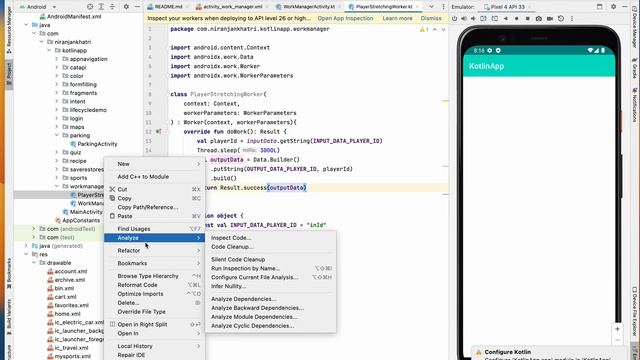
Task: Expand the com (androidTest) folder
Action: [34, 229]
